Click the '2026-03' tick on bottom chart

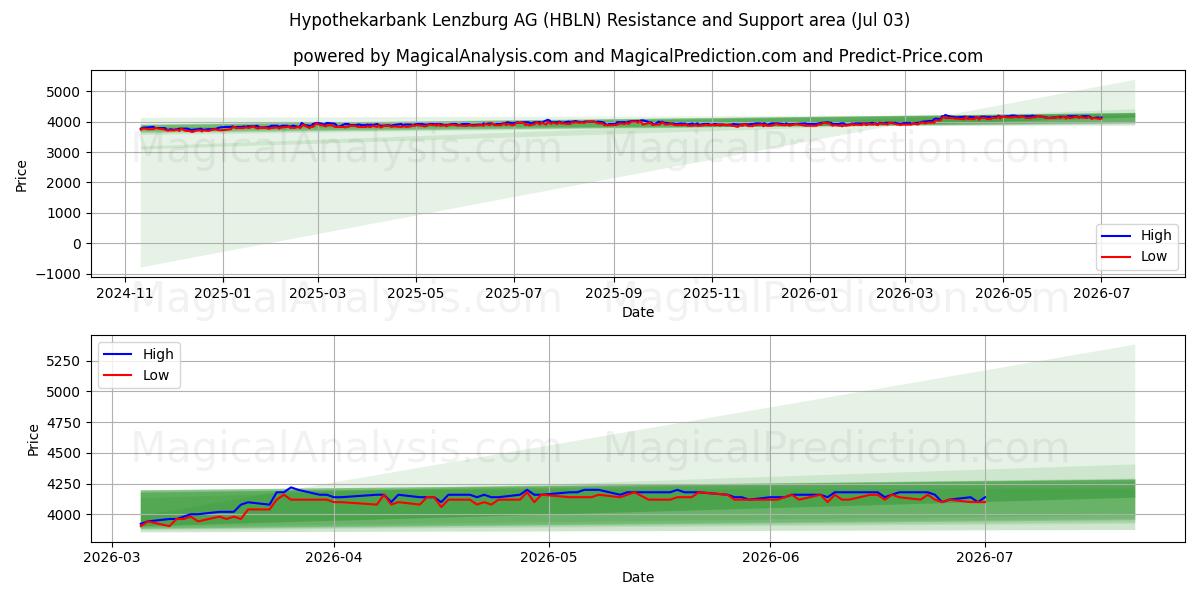click(111, 558)
